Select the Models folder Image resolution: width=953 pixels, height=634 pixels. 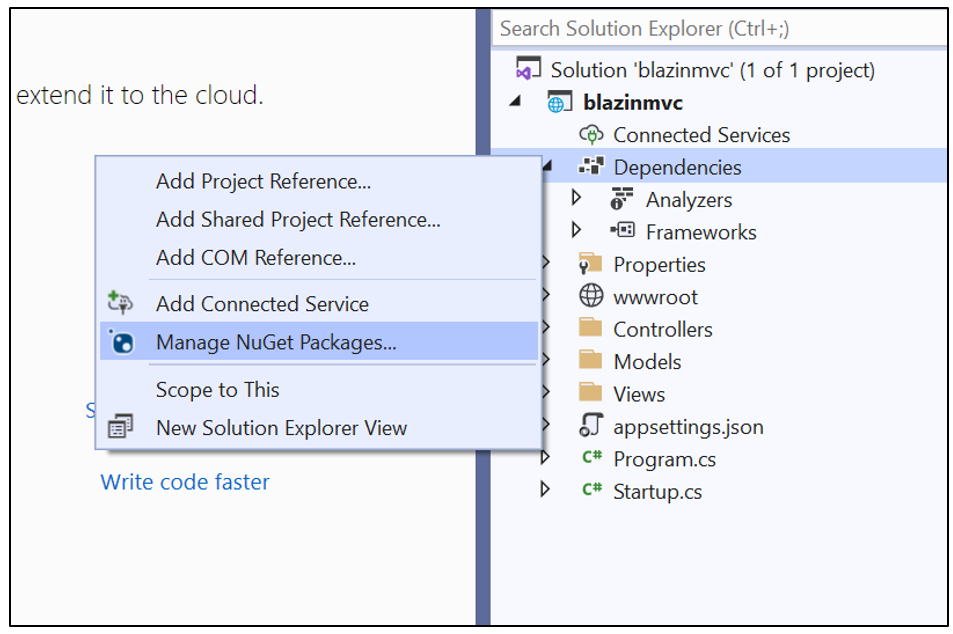(646, 362)
